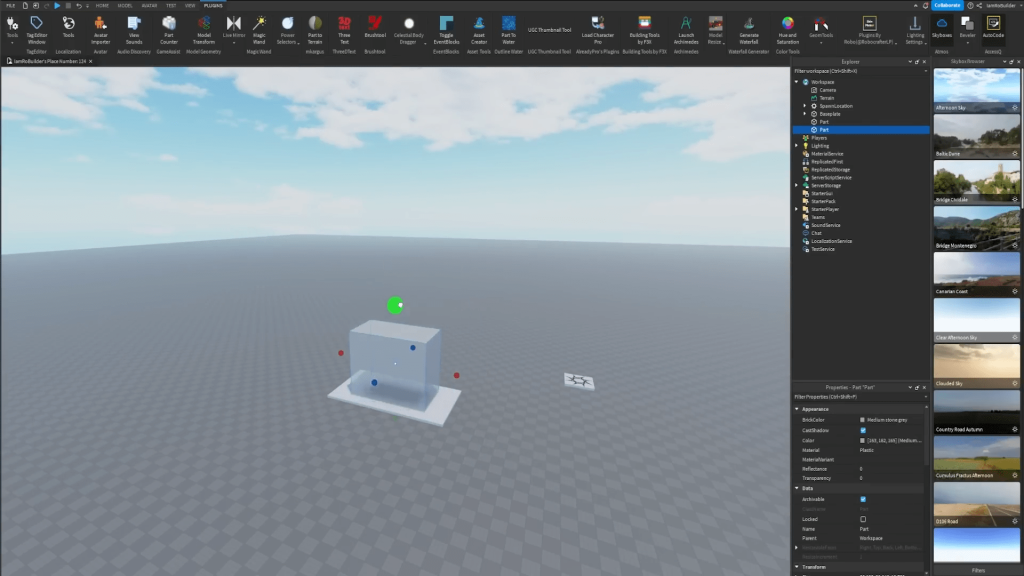The height and width of the screenshot is (576, 1024).
Task: Open the Lighting Settings plugin
Action: click(915, 30)
